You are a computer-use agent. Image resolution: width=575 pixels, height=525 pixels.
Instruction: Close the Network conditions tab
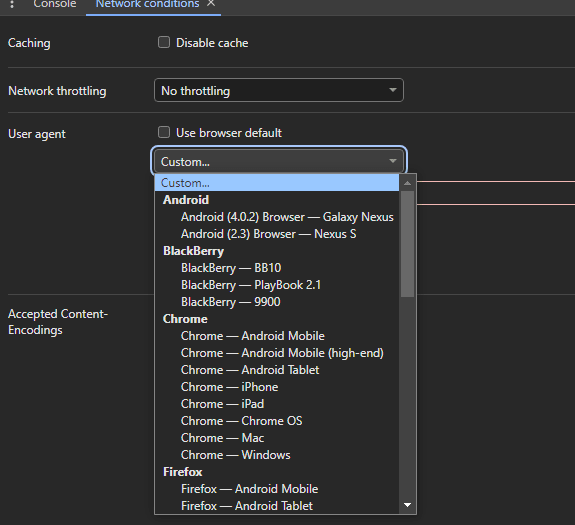coord(210,3)
